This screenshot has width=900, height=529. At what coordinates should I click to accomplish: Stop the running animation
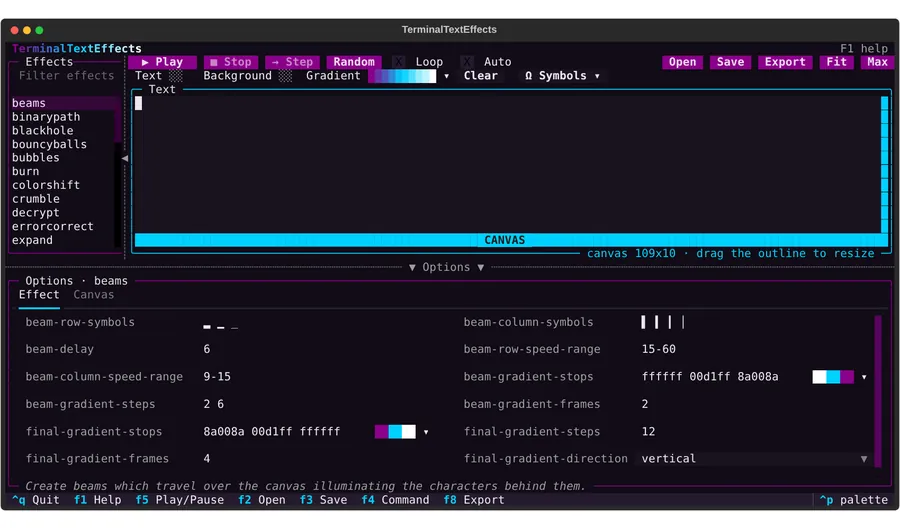[231, 62]
